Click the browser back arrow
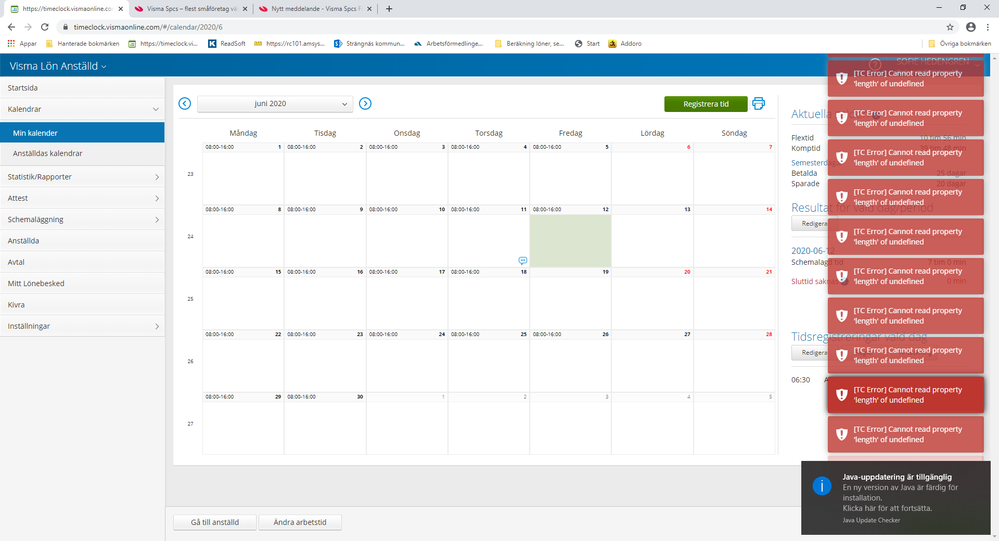The height and width of the screenshot is (541, 999). click(11, 27)
